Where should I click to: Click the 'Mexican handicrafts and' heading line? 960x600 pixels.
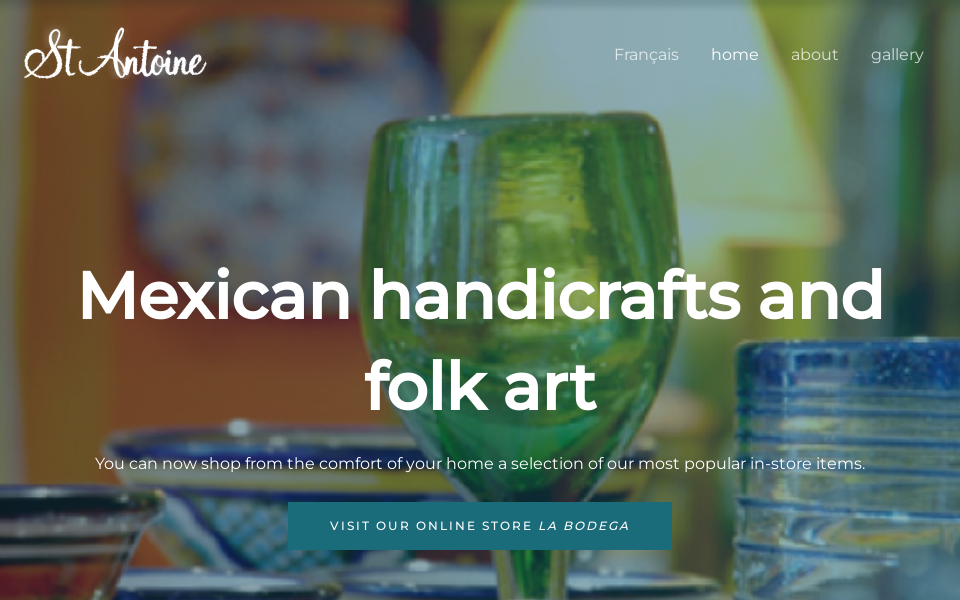pyautogui.click(x=481, y=295)
